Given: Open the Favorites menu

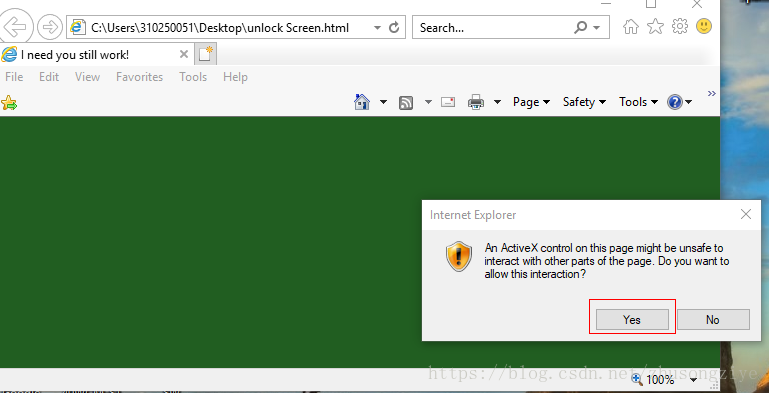Looking at the screenshot, I should pyautogui.click(x=139, y=77).
